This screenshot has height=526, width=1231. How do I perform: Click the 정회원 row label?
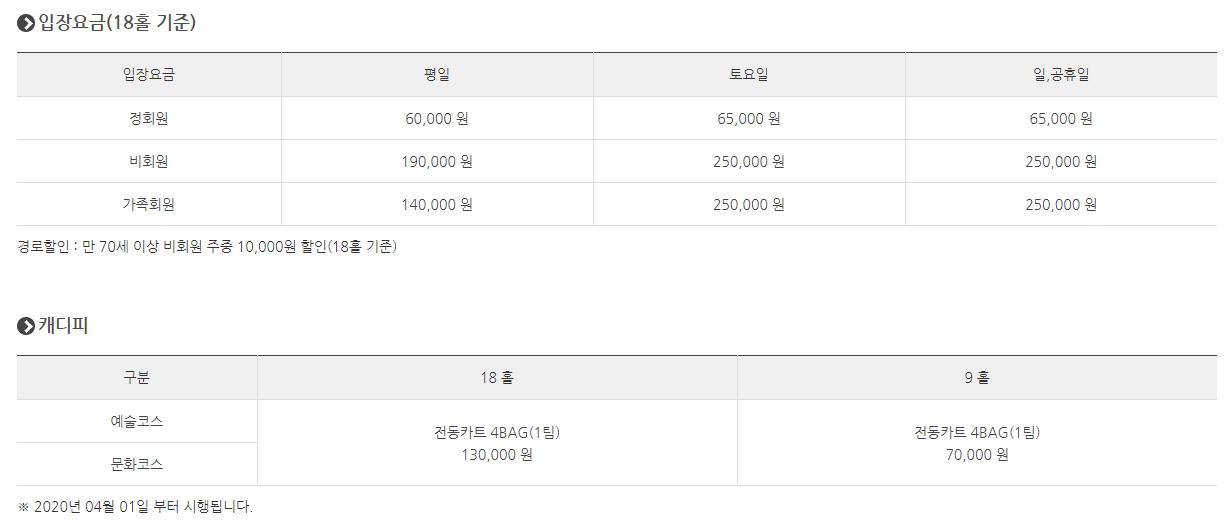[x=149, y=118]
